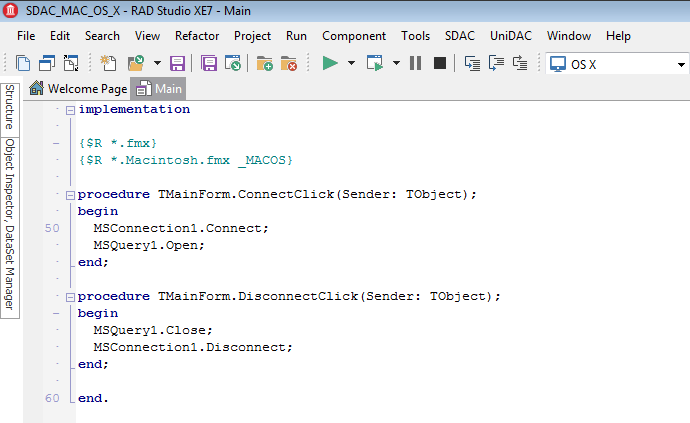Click the New file sparkle icon
Image resolution: width=690 pixels, height=423 pixels.
108,63
